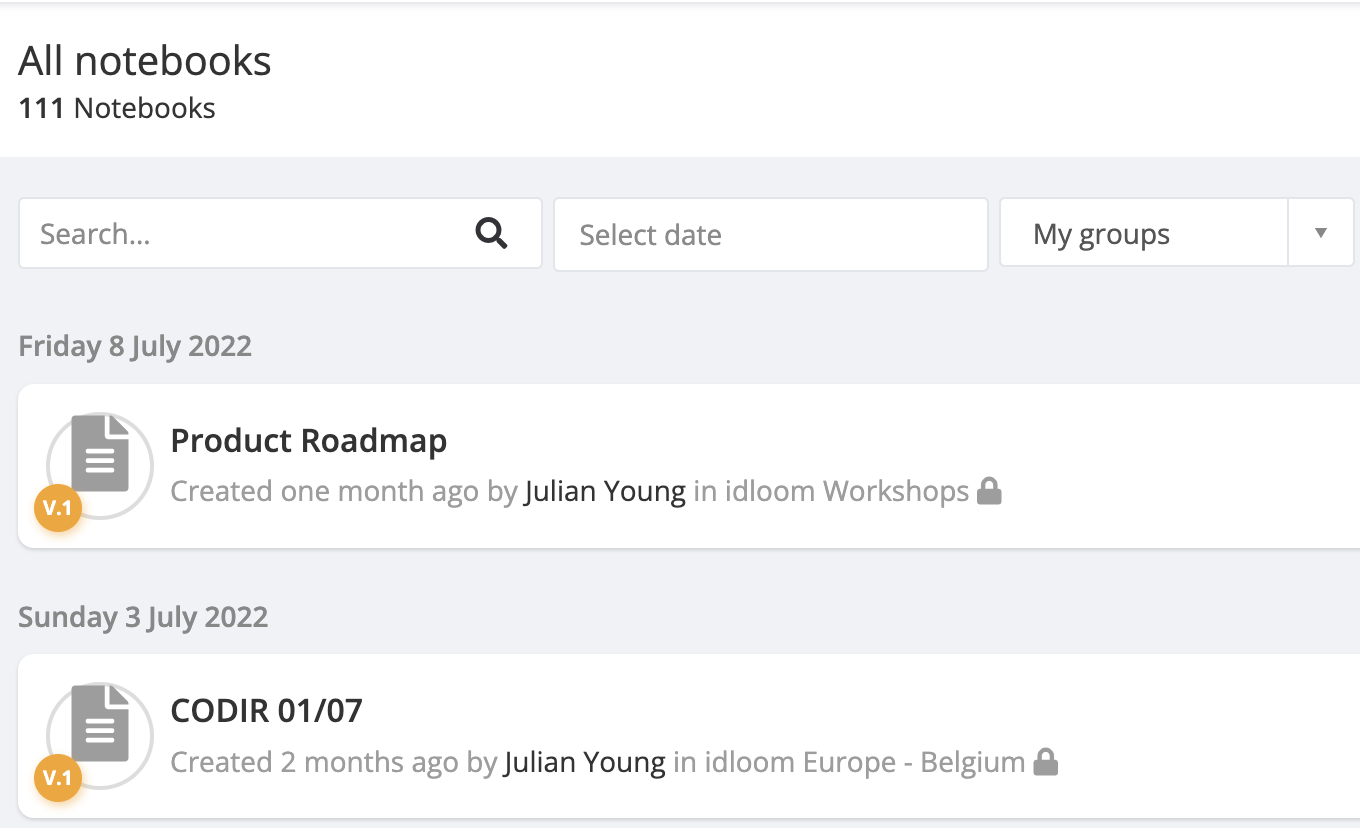
Task: Click Julian Young on CODIR 01/07
Action: tap(585, 762)
